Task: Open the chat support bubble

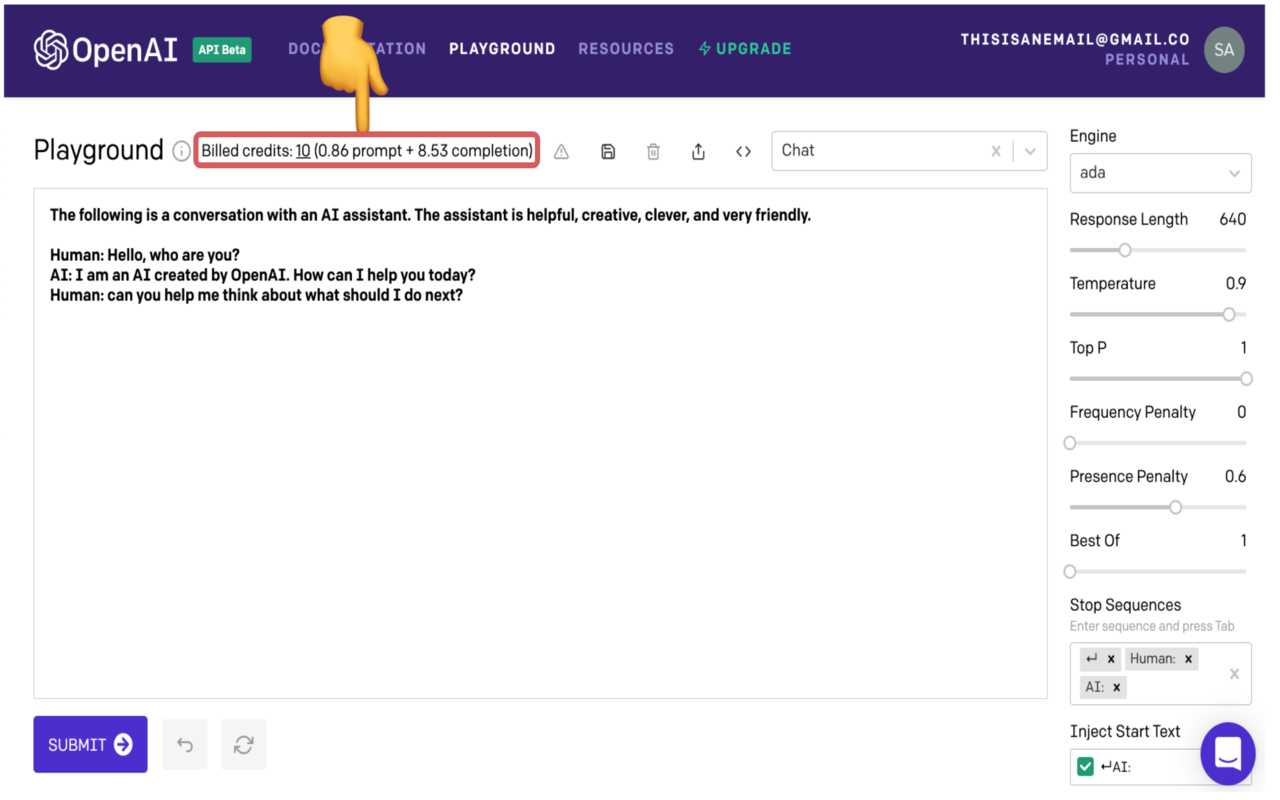Action: 1227,753
